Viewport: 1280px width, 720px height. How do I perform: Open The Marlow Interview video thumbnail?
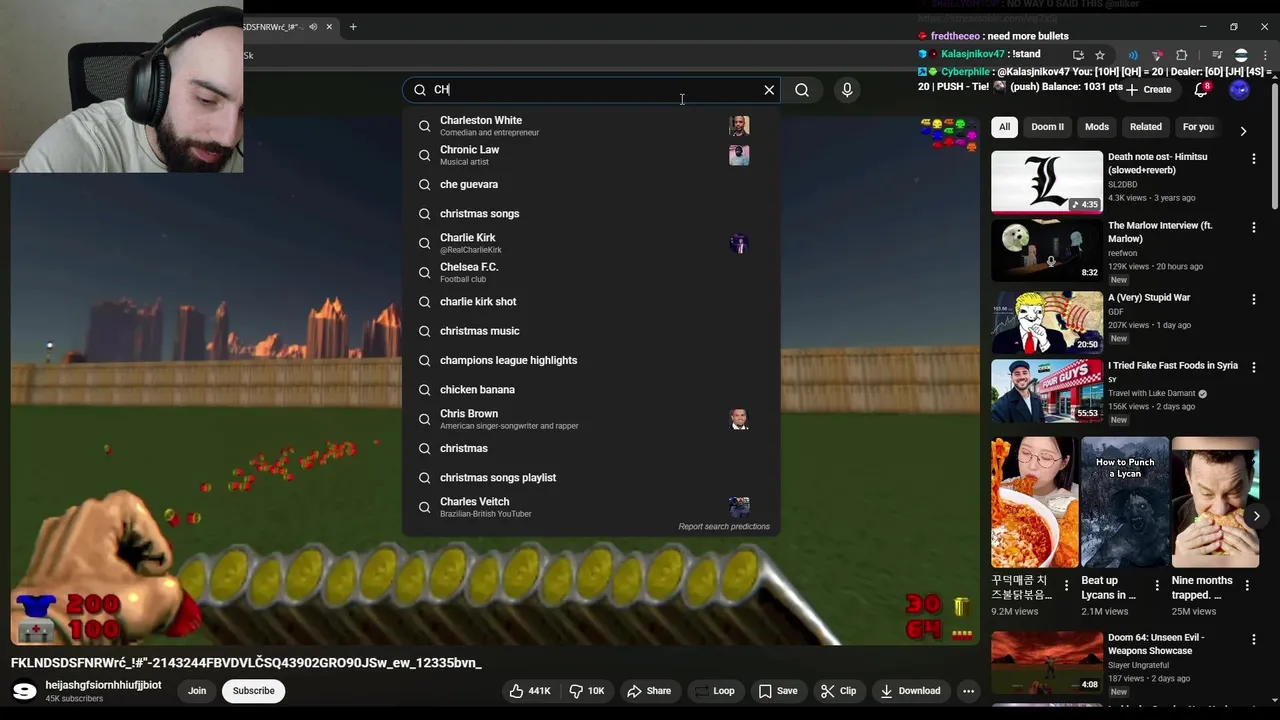pyautogui.click(x=1047, y=250)
